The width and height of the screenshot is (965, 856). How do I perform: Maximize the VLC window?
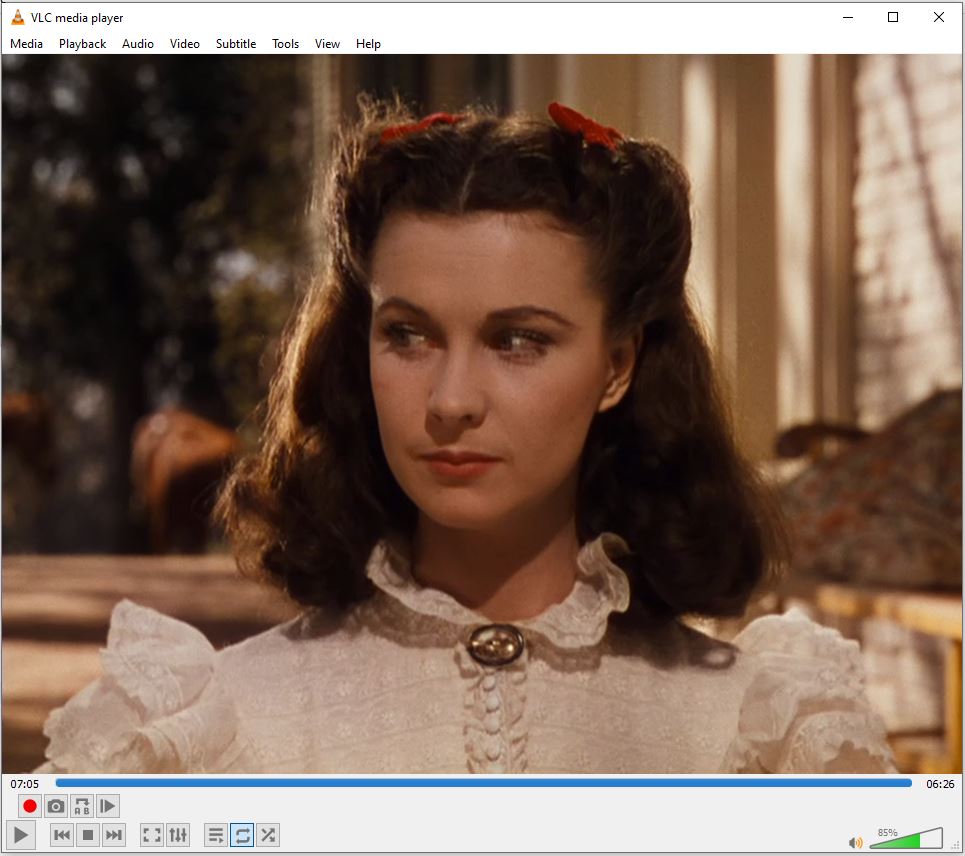tap(893, 17)
